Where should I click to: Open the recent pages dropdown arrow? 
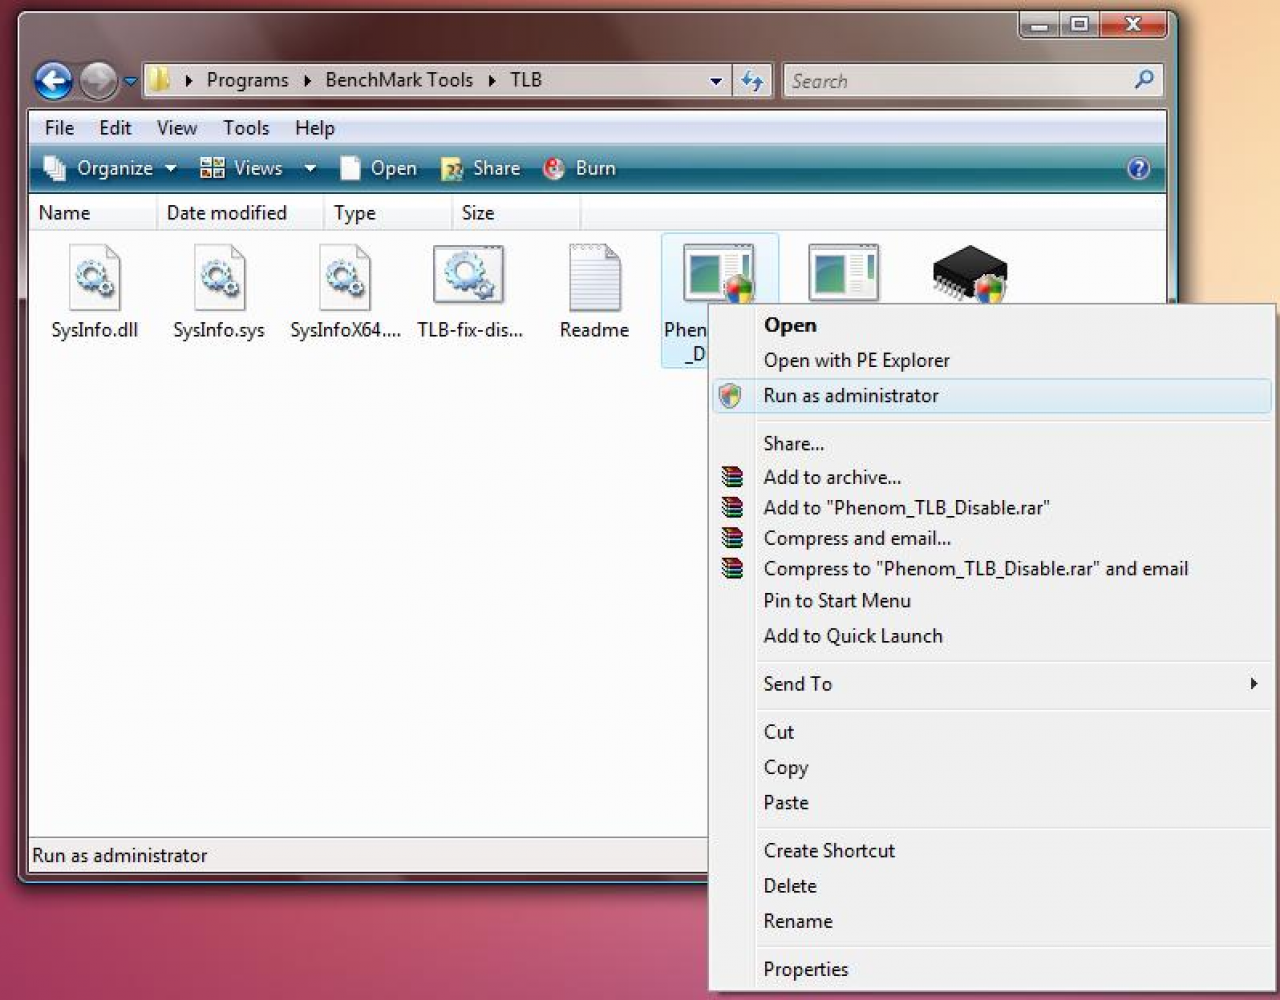pos(130,82)
